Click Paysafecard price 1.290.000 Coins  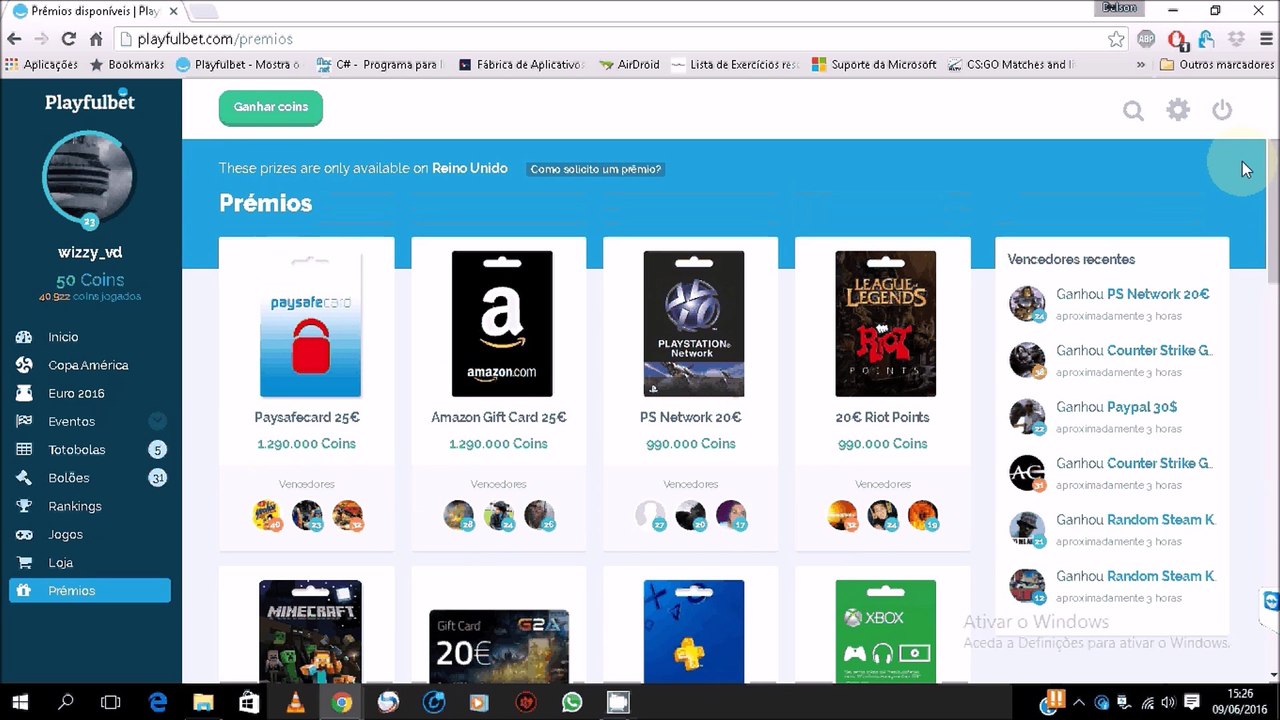click(306, 443)
